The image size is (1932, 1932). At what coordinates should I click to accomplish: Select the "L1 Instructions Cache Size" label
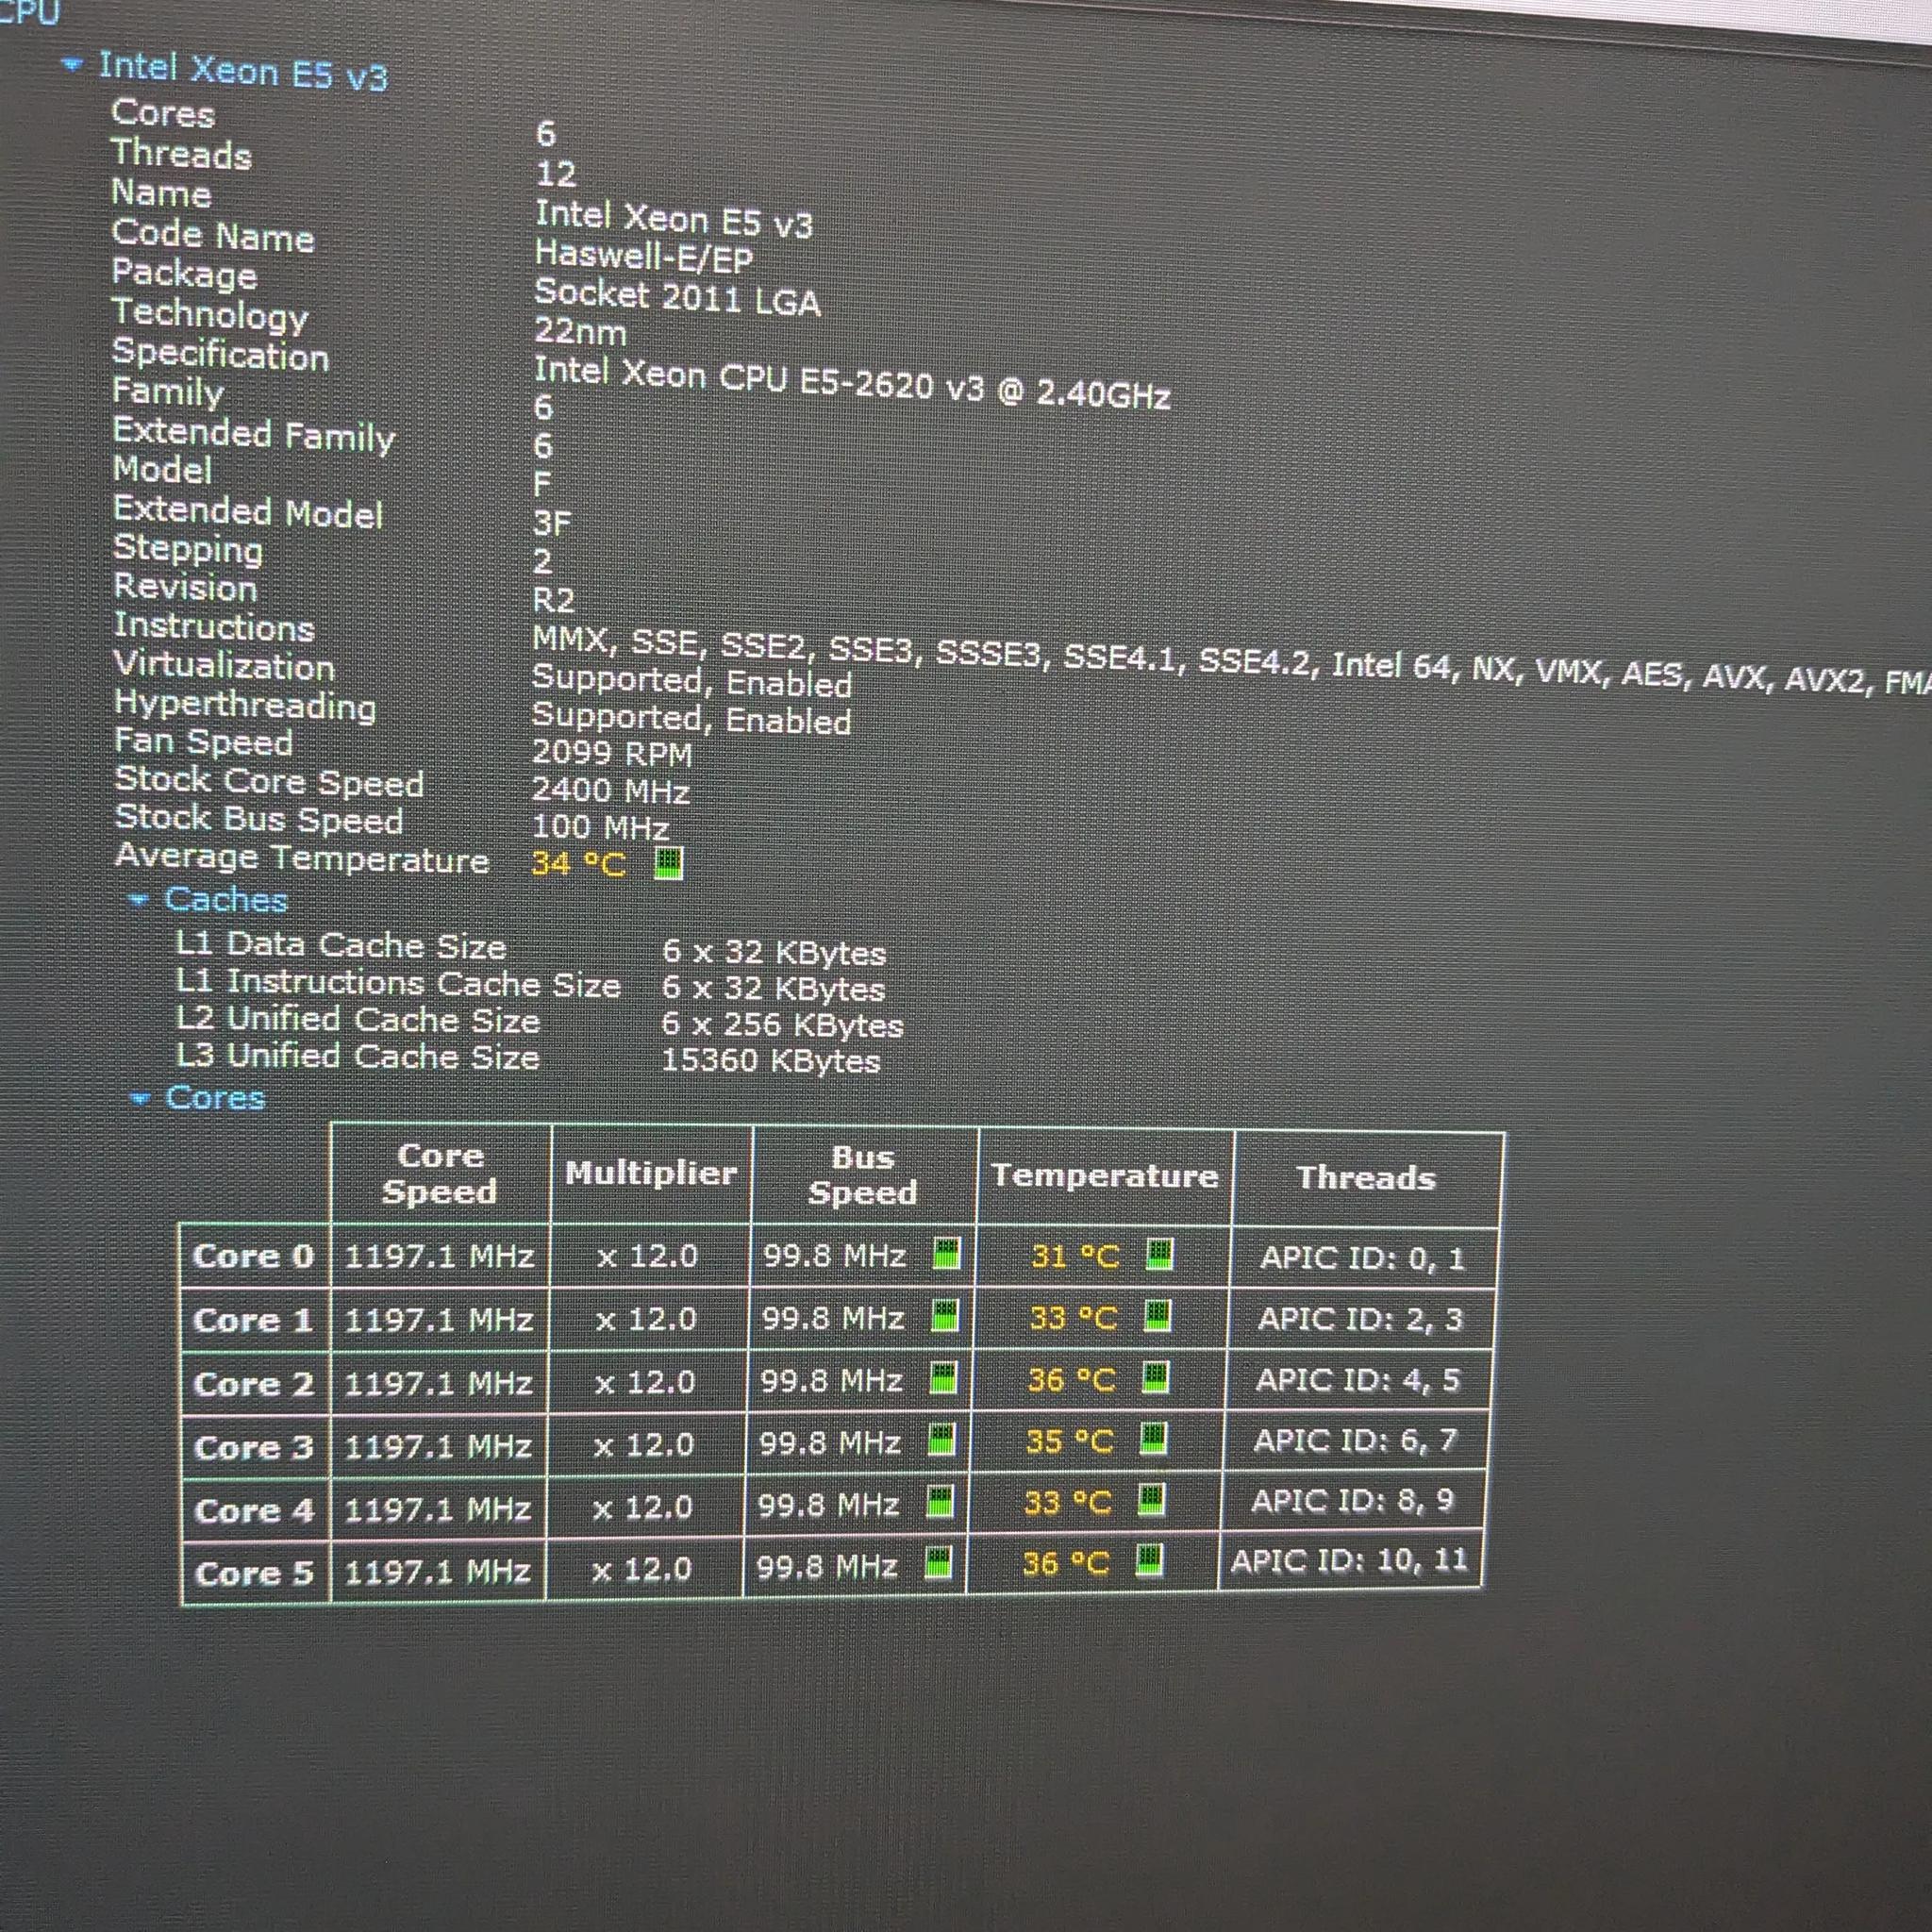point(398,983)
